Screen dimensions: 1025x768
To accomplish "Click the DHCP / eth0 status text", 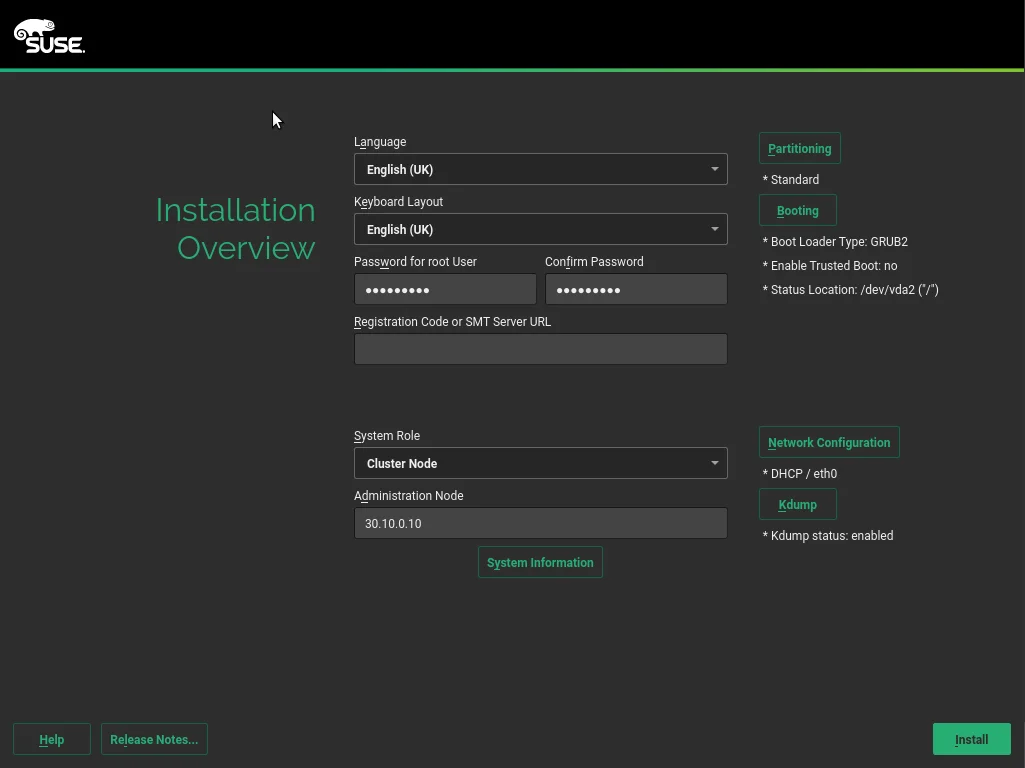I will [800, 473].
